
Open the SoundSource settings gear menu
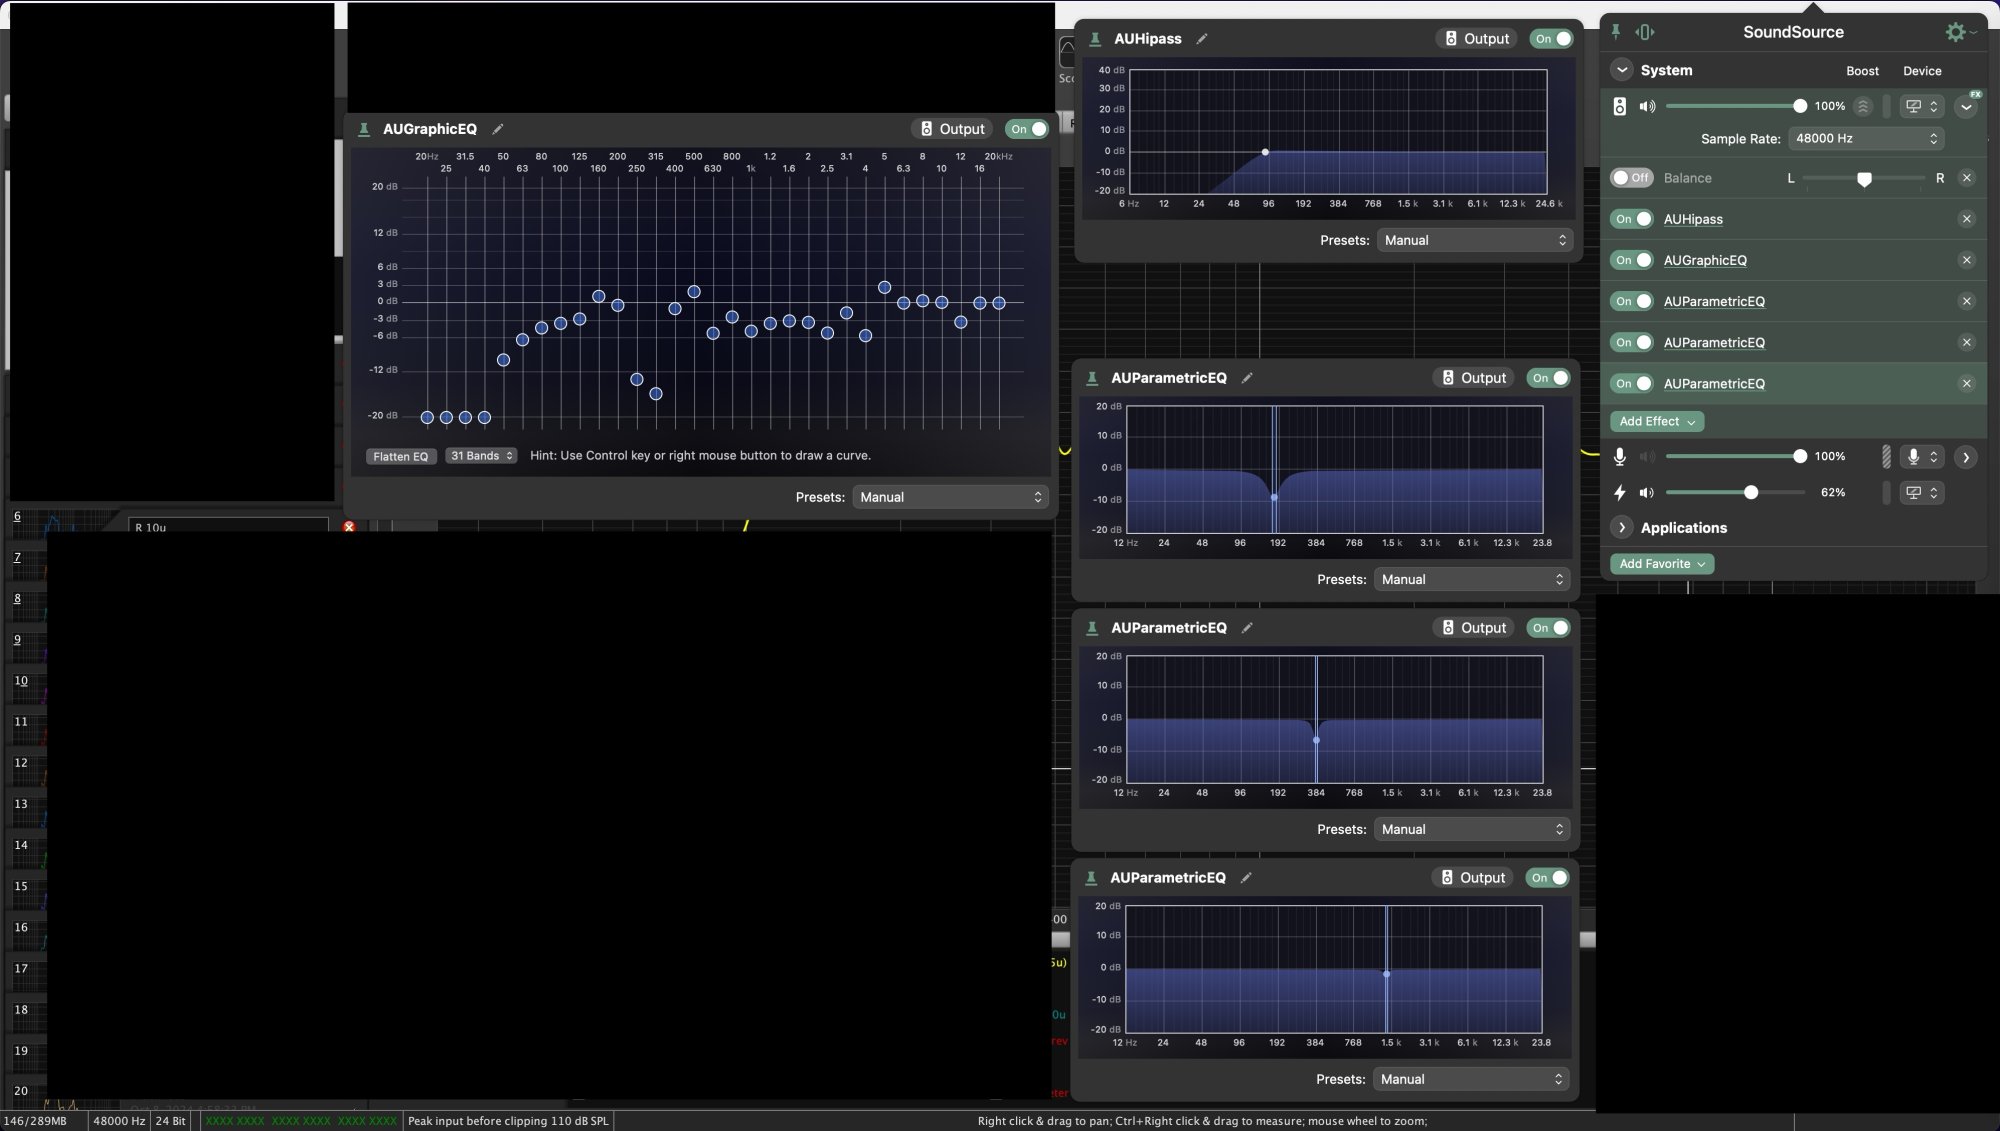1956,32
